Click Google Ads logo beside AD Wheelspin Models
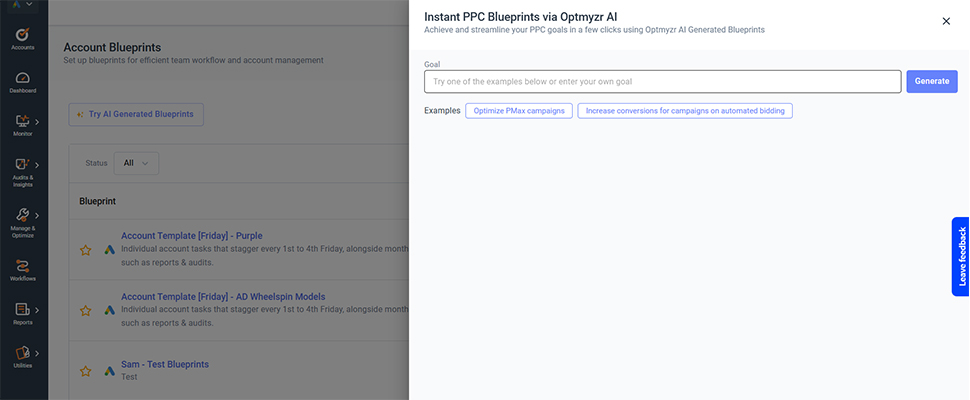Screen dimensions: 970x400 pyautogui.click(x=109, y=310)
